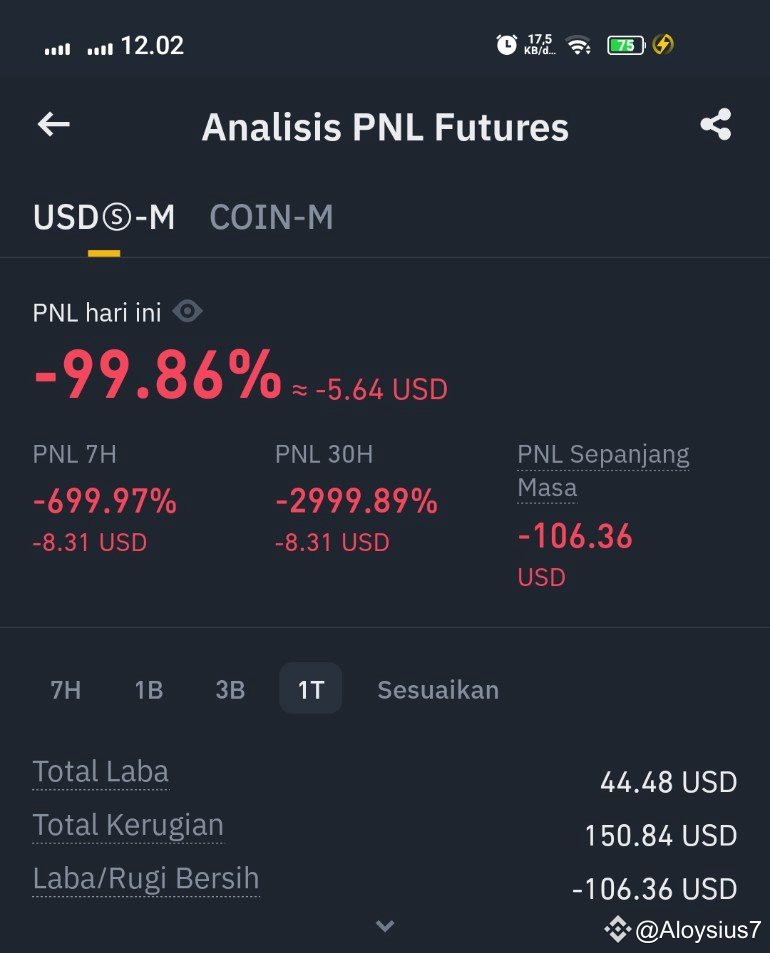Tap the Total Laba label info
Viewport: 770px width, 953px height.
coord(101,772)
